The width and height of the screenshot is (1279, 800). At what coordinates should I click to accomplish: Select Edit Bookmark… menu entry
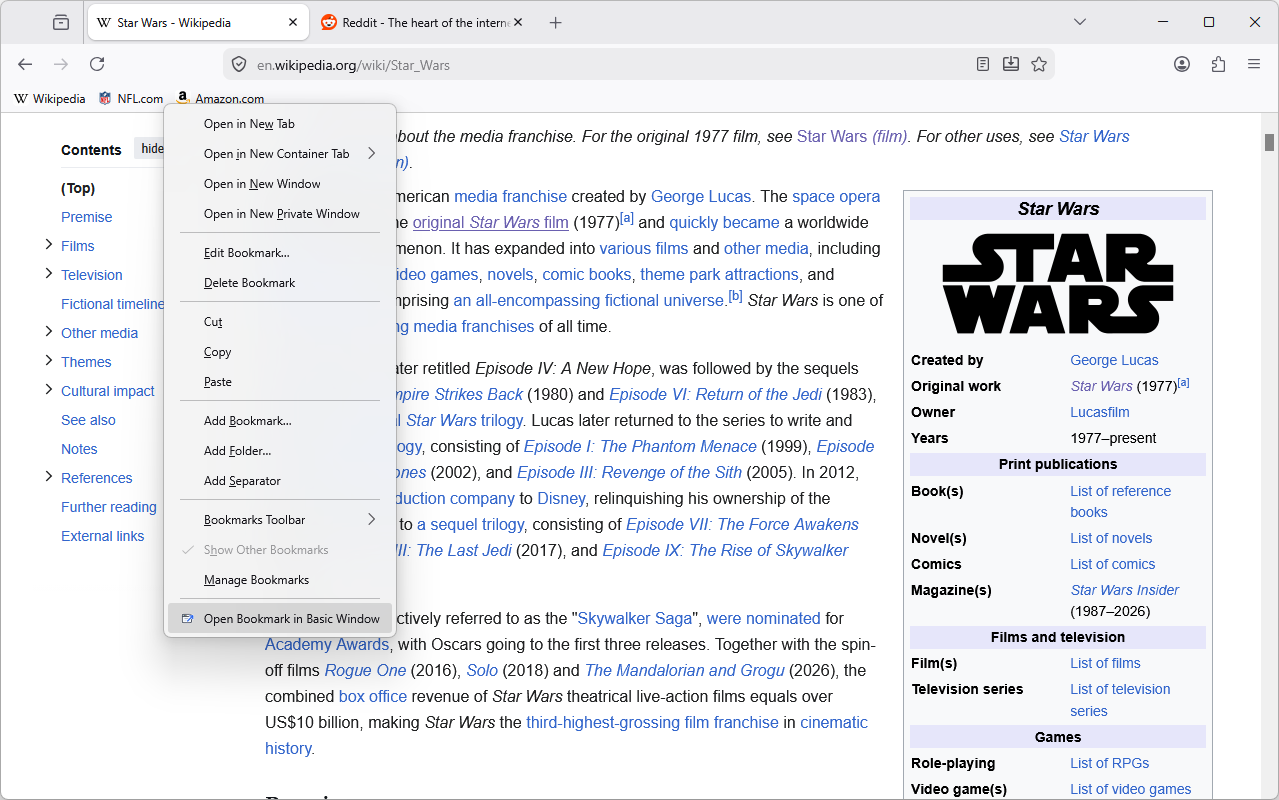click(280, 253)
